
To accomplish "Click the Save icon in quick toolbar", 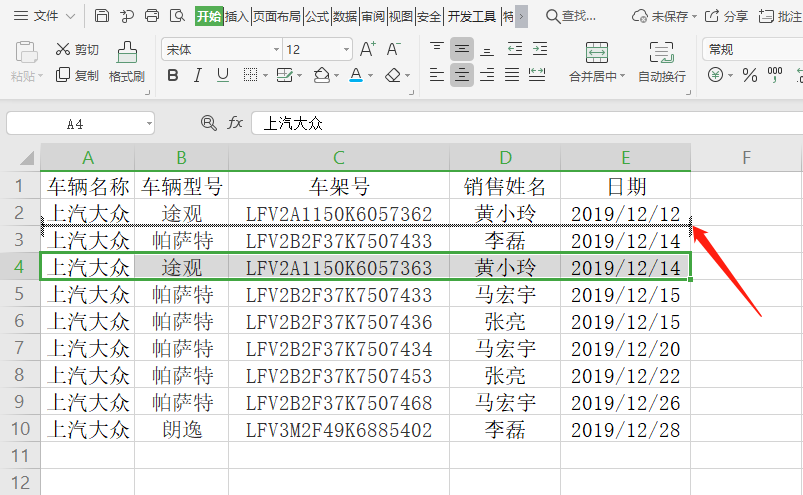I will click(x=102, y=16).
